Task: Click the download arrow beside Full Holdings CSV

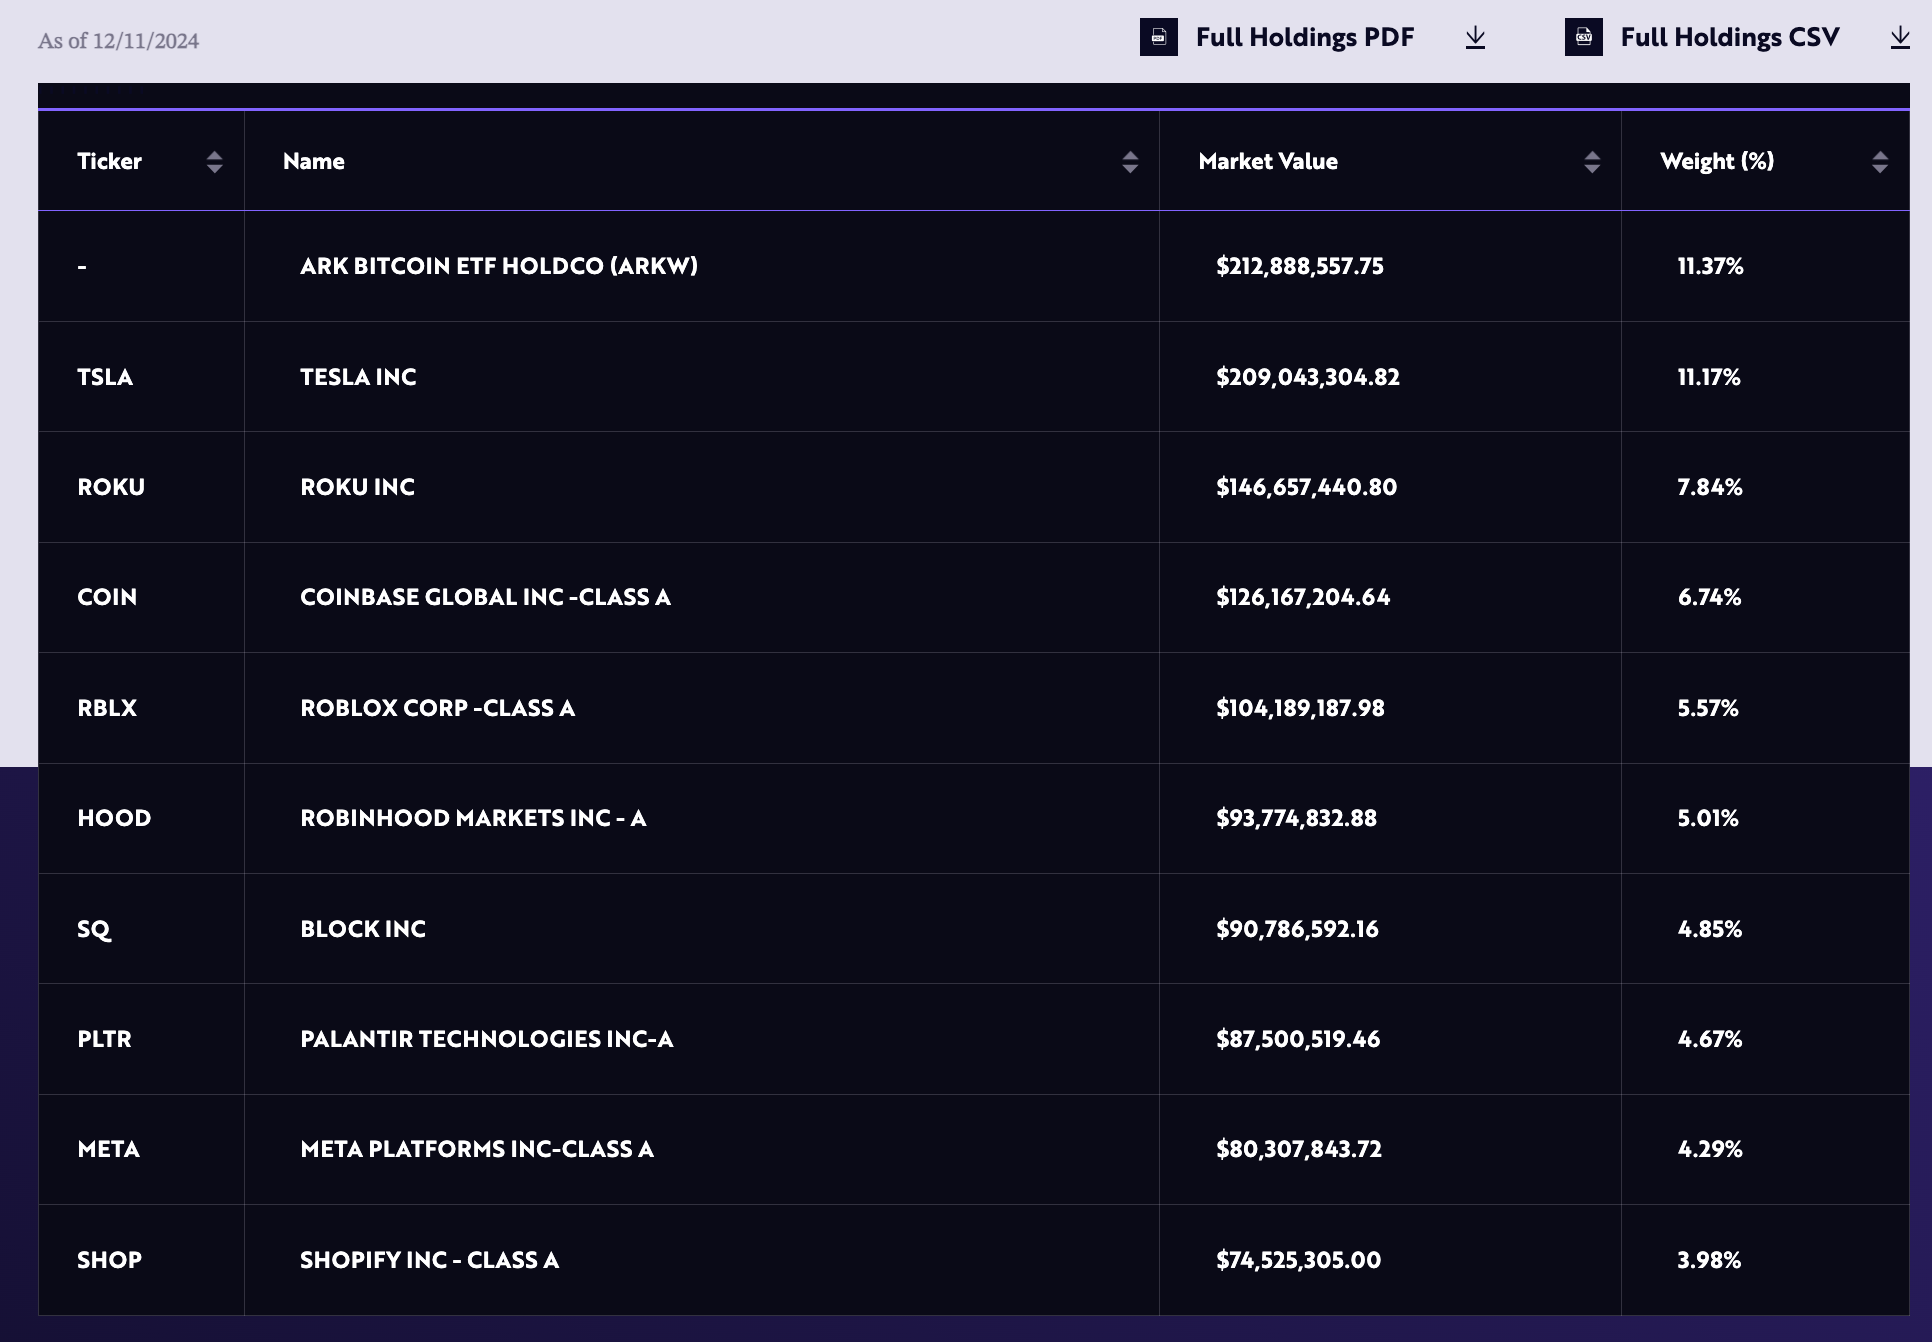Action: pos(1900,38)
